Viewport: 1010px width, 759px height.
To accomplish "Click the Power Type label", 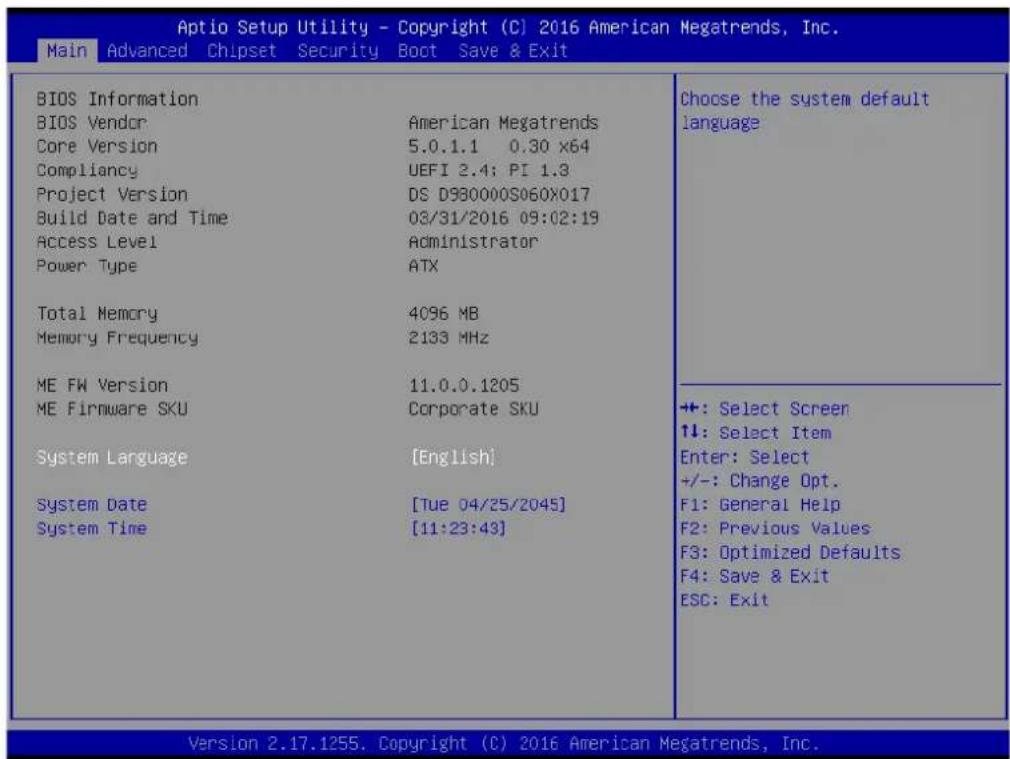I will click(87, 265).
